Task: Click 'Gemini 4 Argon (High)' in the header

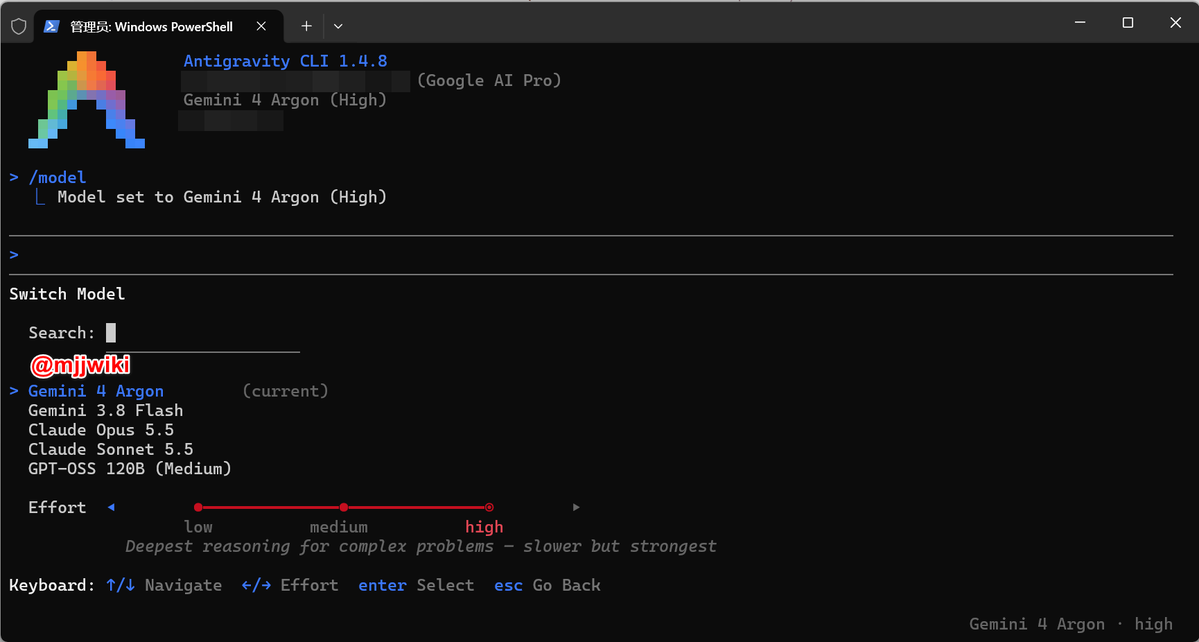Action: coord(285,100)
